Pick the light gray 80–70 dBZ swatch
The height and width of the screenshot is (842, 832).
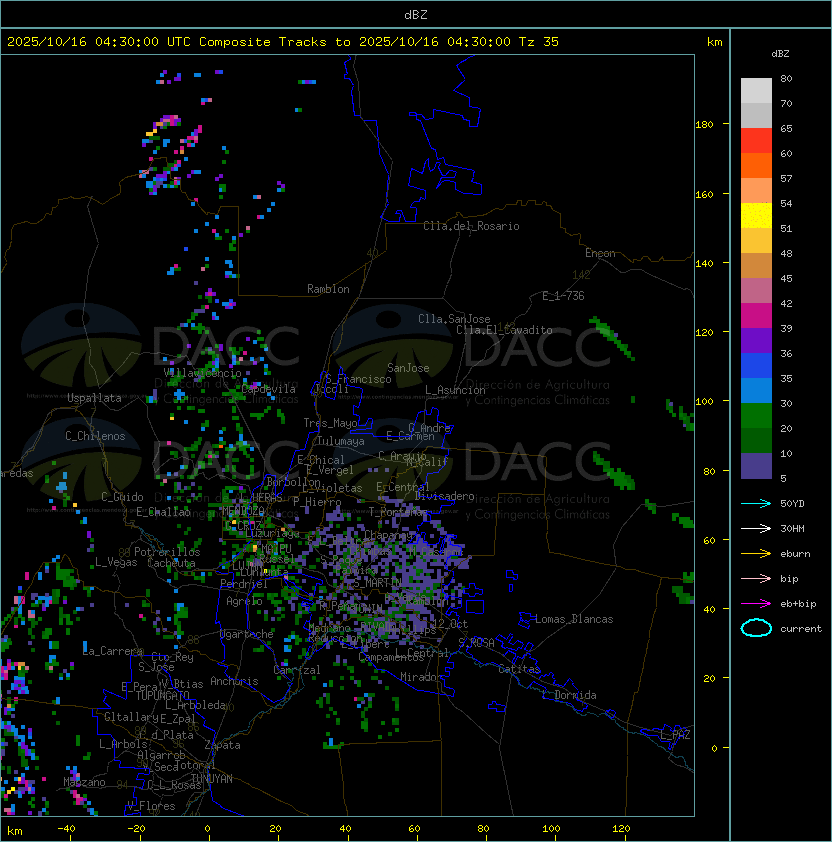756,91
